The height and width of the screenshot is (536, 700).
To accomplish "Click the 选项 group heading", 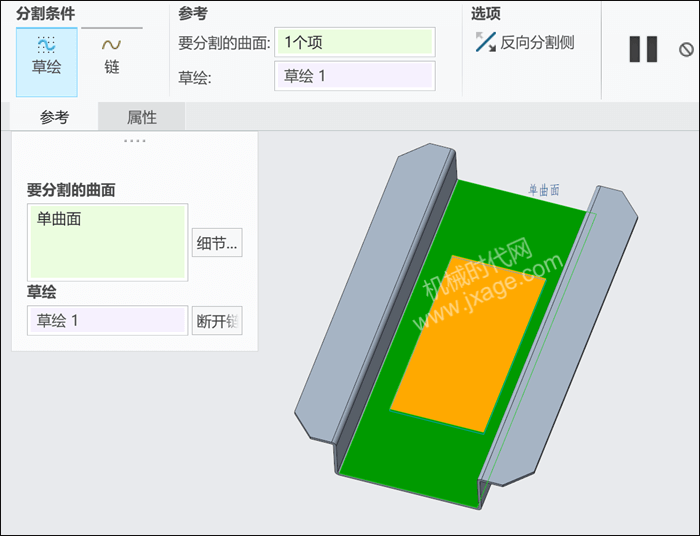I will (x=486, y=14).
